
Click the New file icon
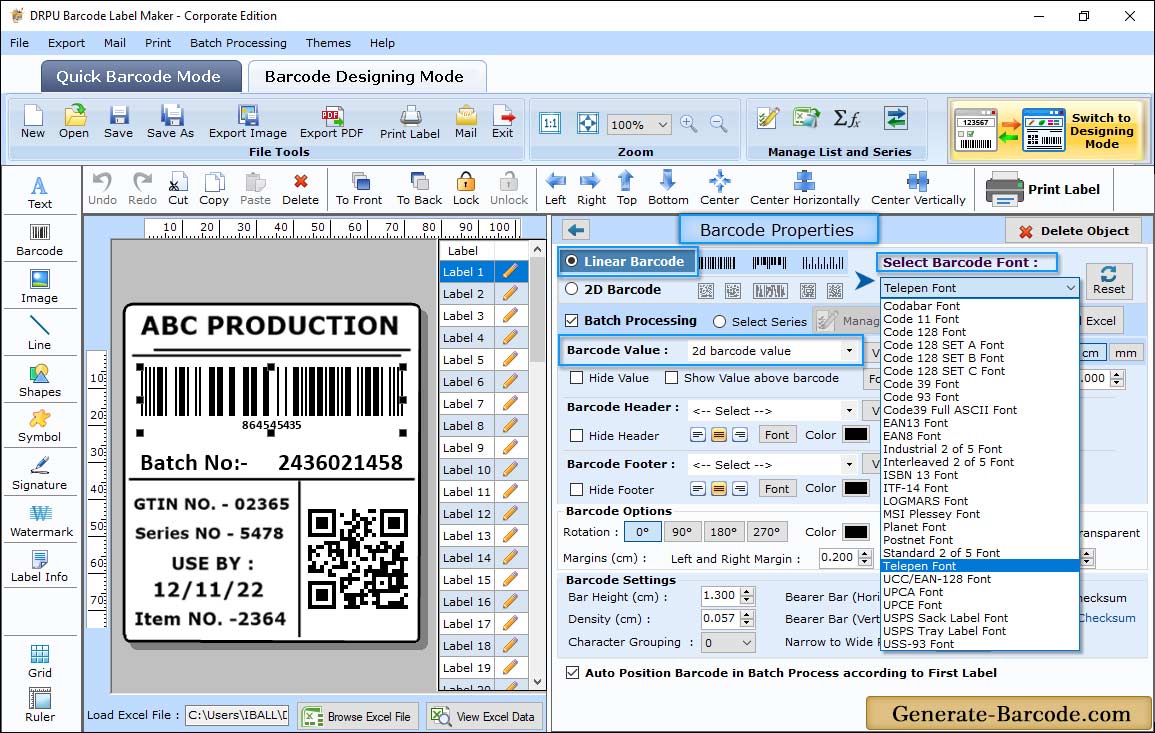pyautogui.click(x=32, y=122)
